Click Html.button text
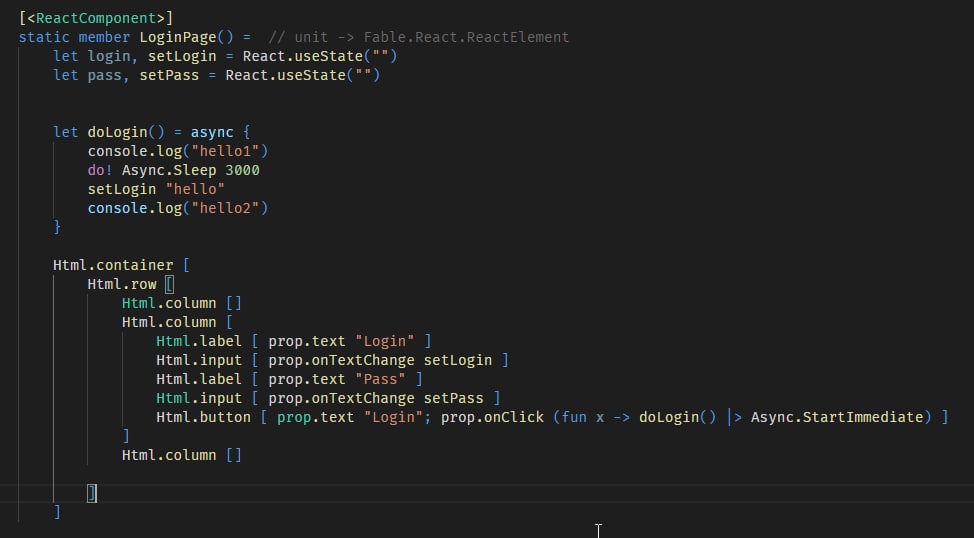This screenshot has height=538, width=974. (203, 417)
